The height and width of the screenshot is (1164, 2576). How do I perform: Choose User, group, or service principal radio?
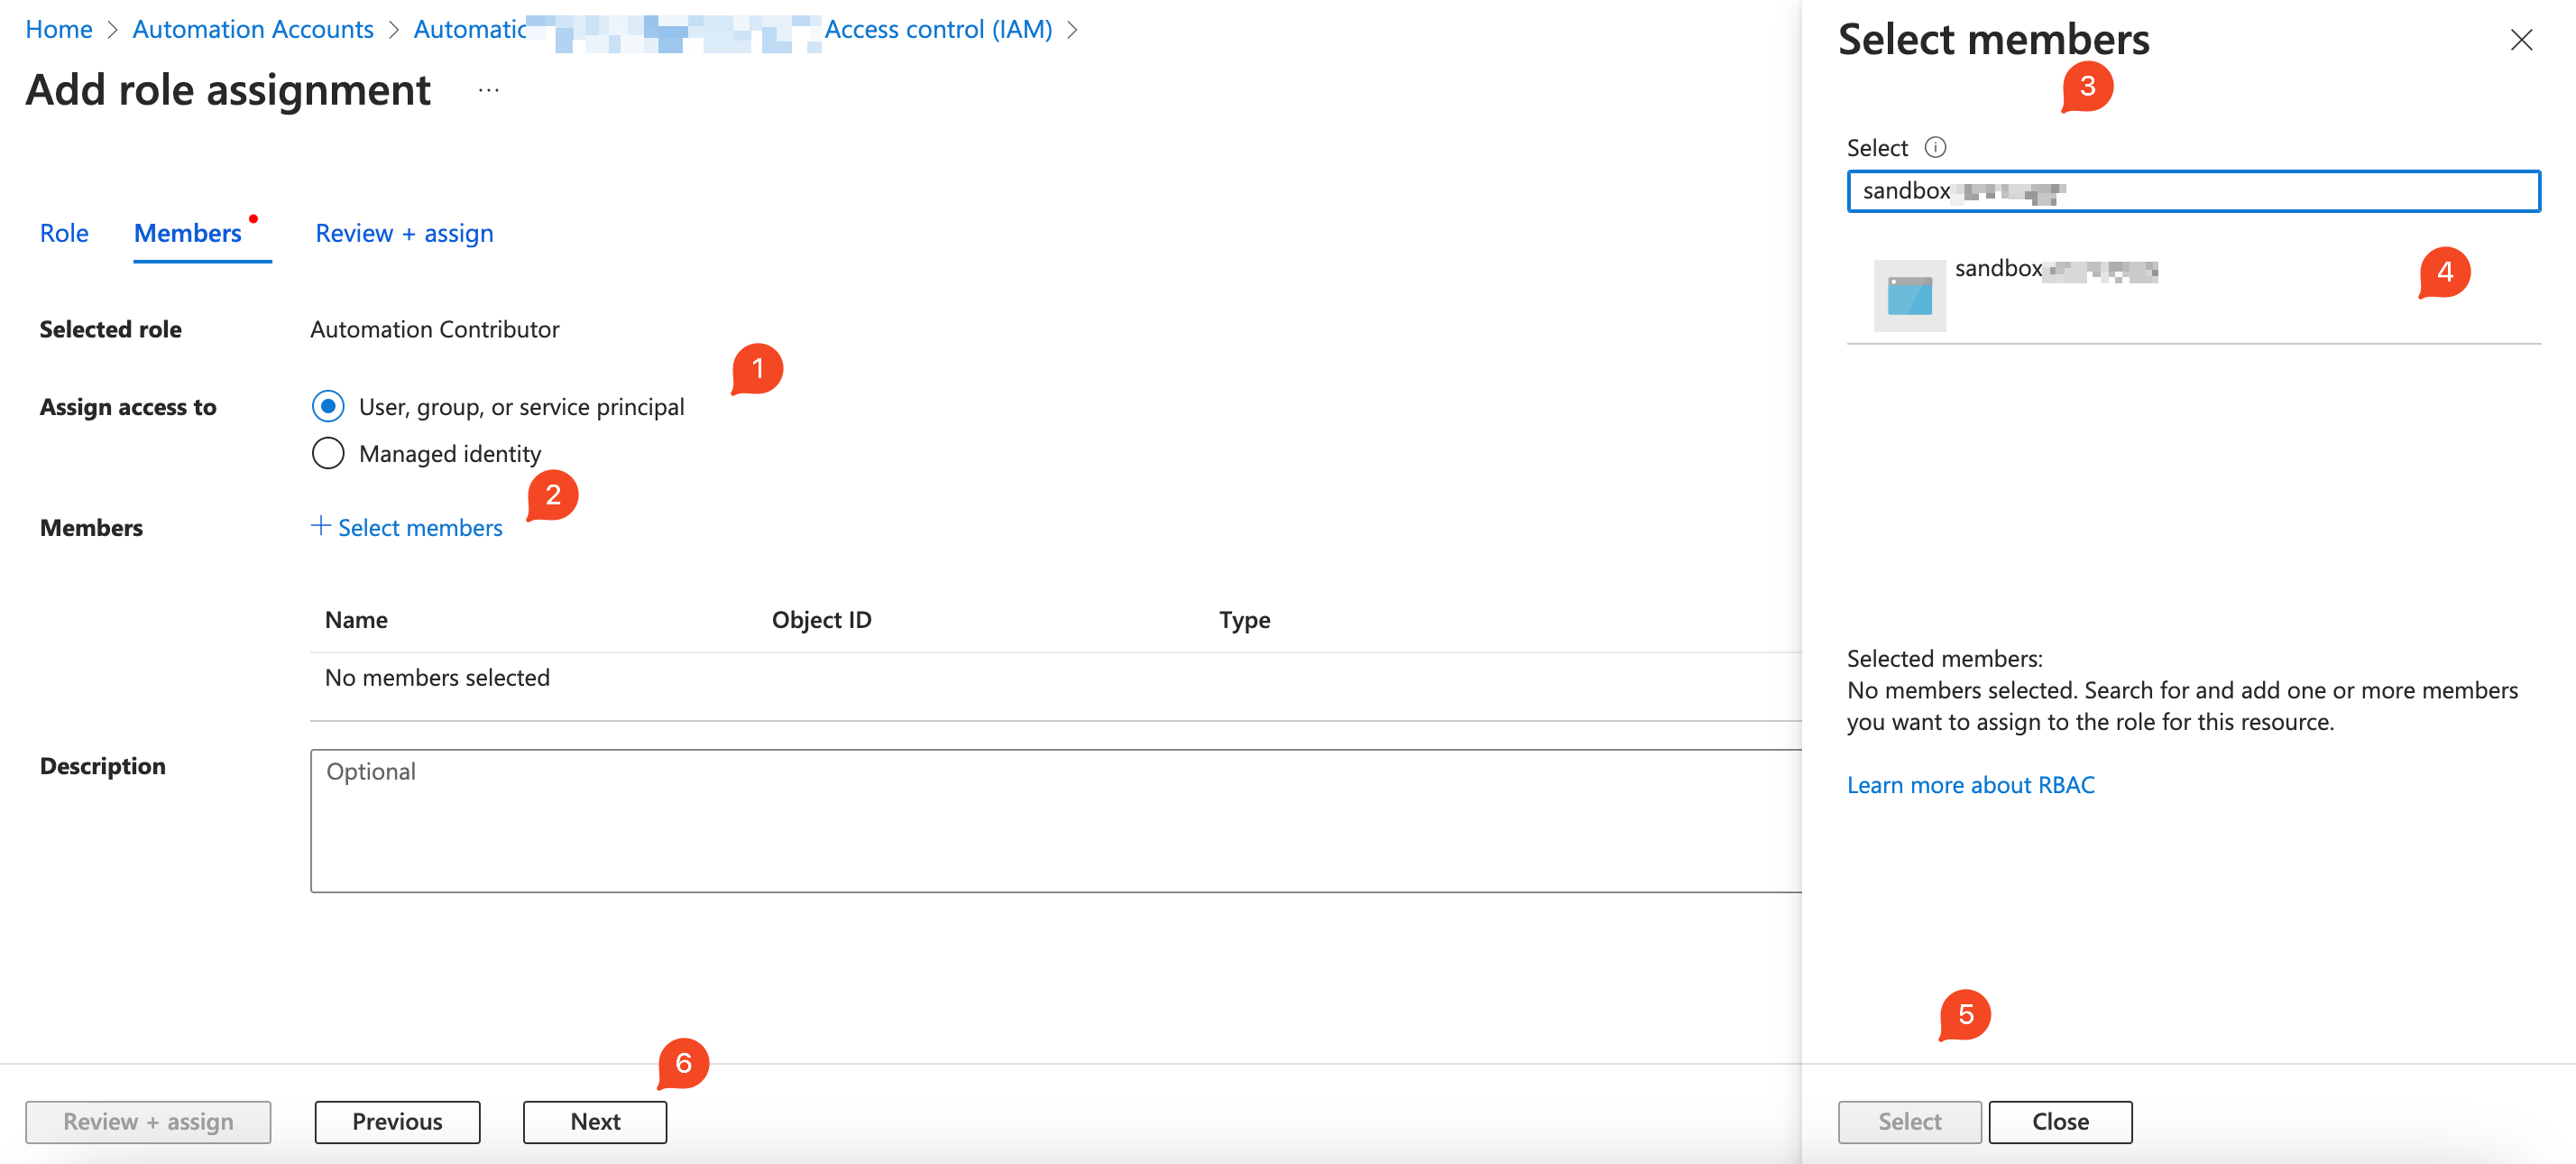pos(328,406)
